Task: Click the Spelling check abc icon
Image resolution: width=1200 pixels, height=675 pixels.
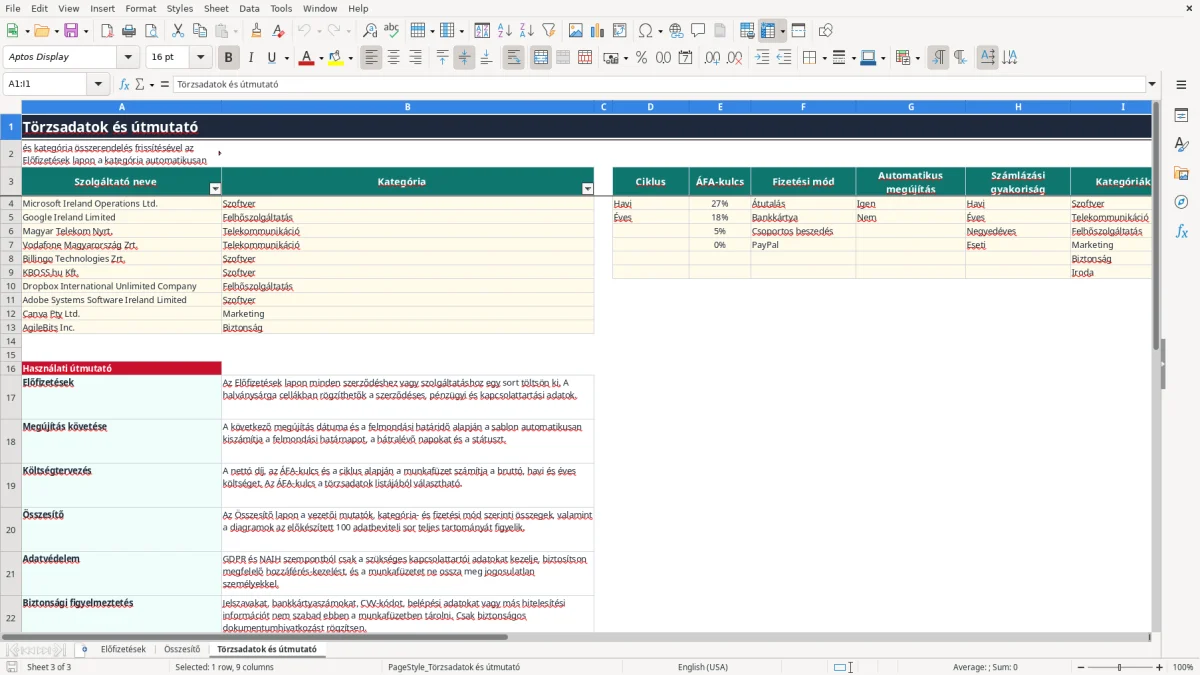Action: 392,31
